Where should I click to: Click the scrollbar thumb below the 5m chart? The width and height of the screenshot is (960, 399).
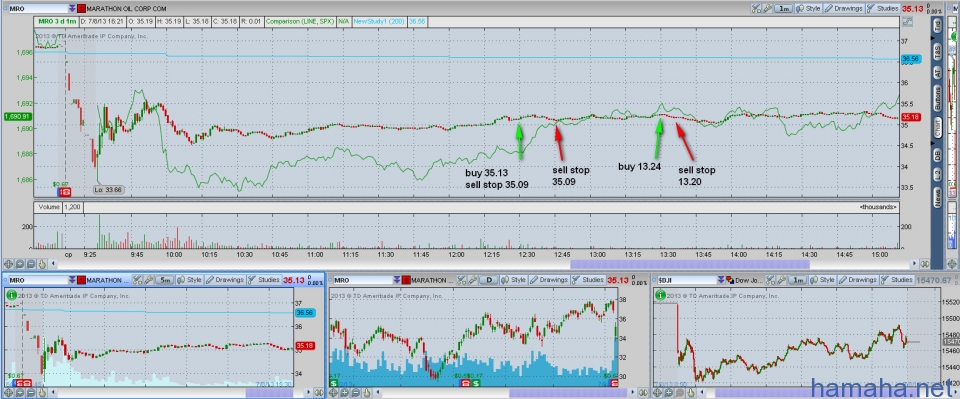269,392
